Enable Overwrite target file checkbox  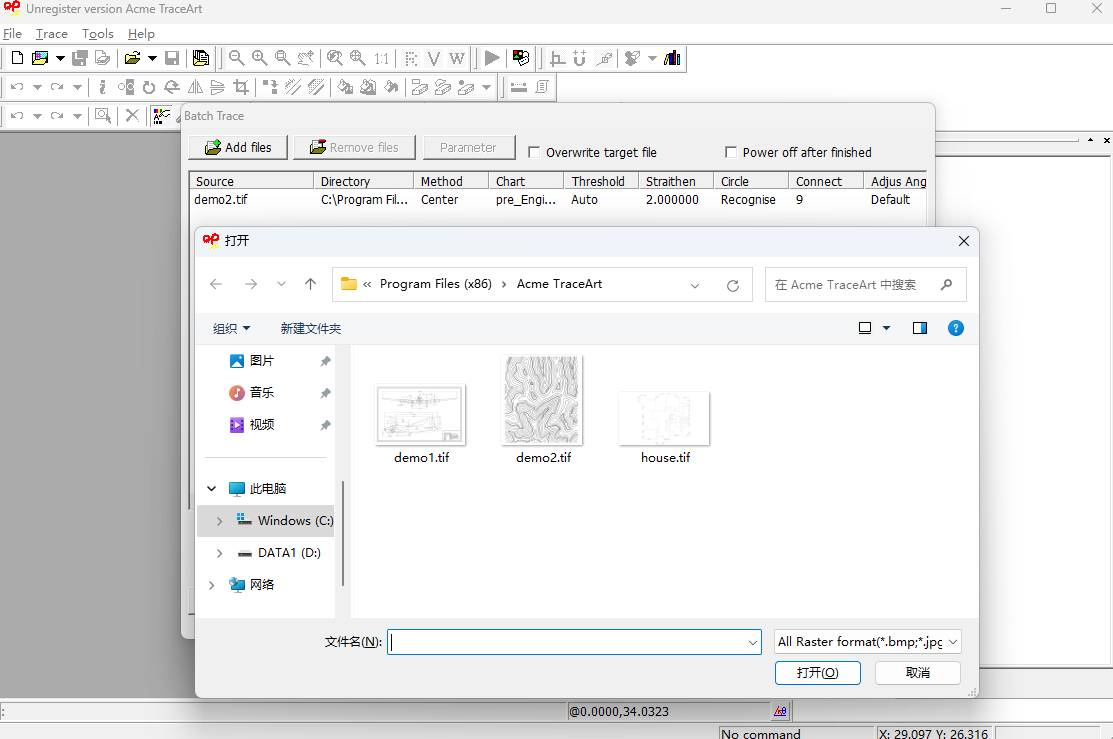click(535, 153)
